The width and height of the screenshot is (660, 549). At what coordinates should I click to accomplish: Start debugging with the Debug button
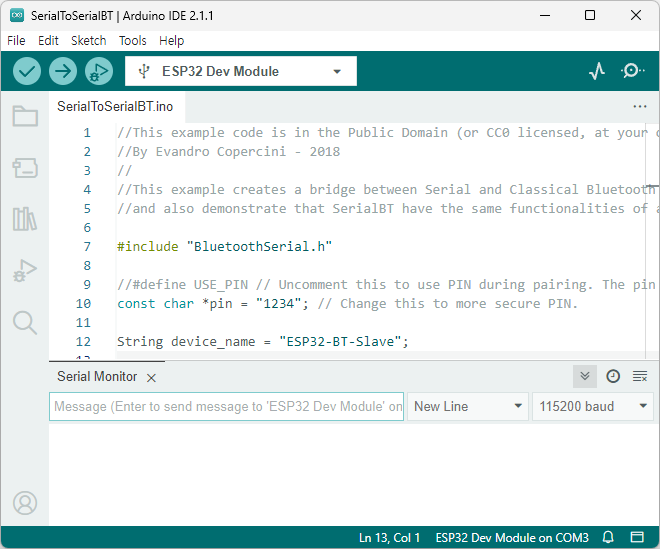99,71
